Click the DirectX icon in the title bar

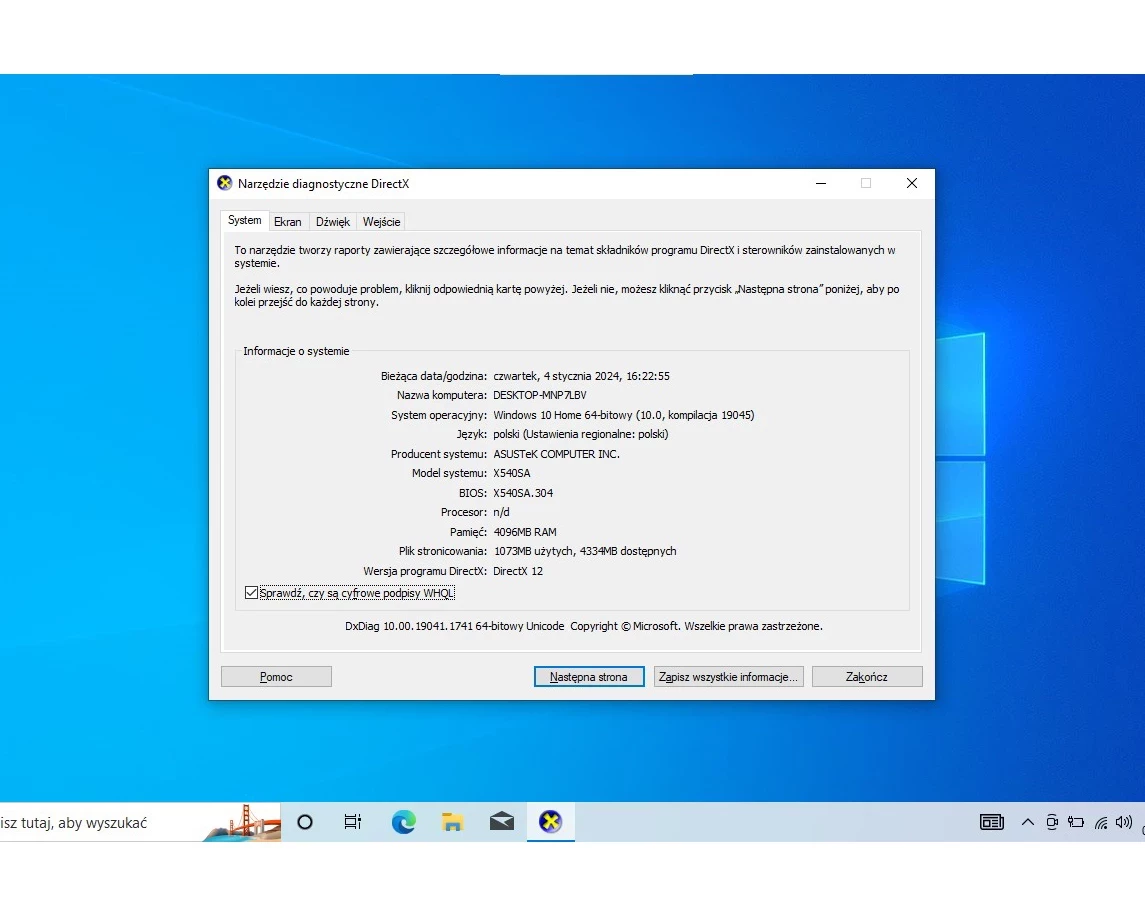coord(225,183)
